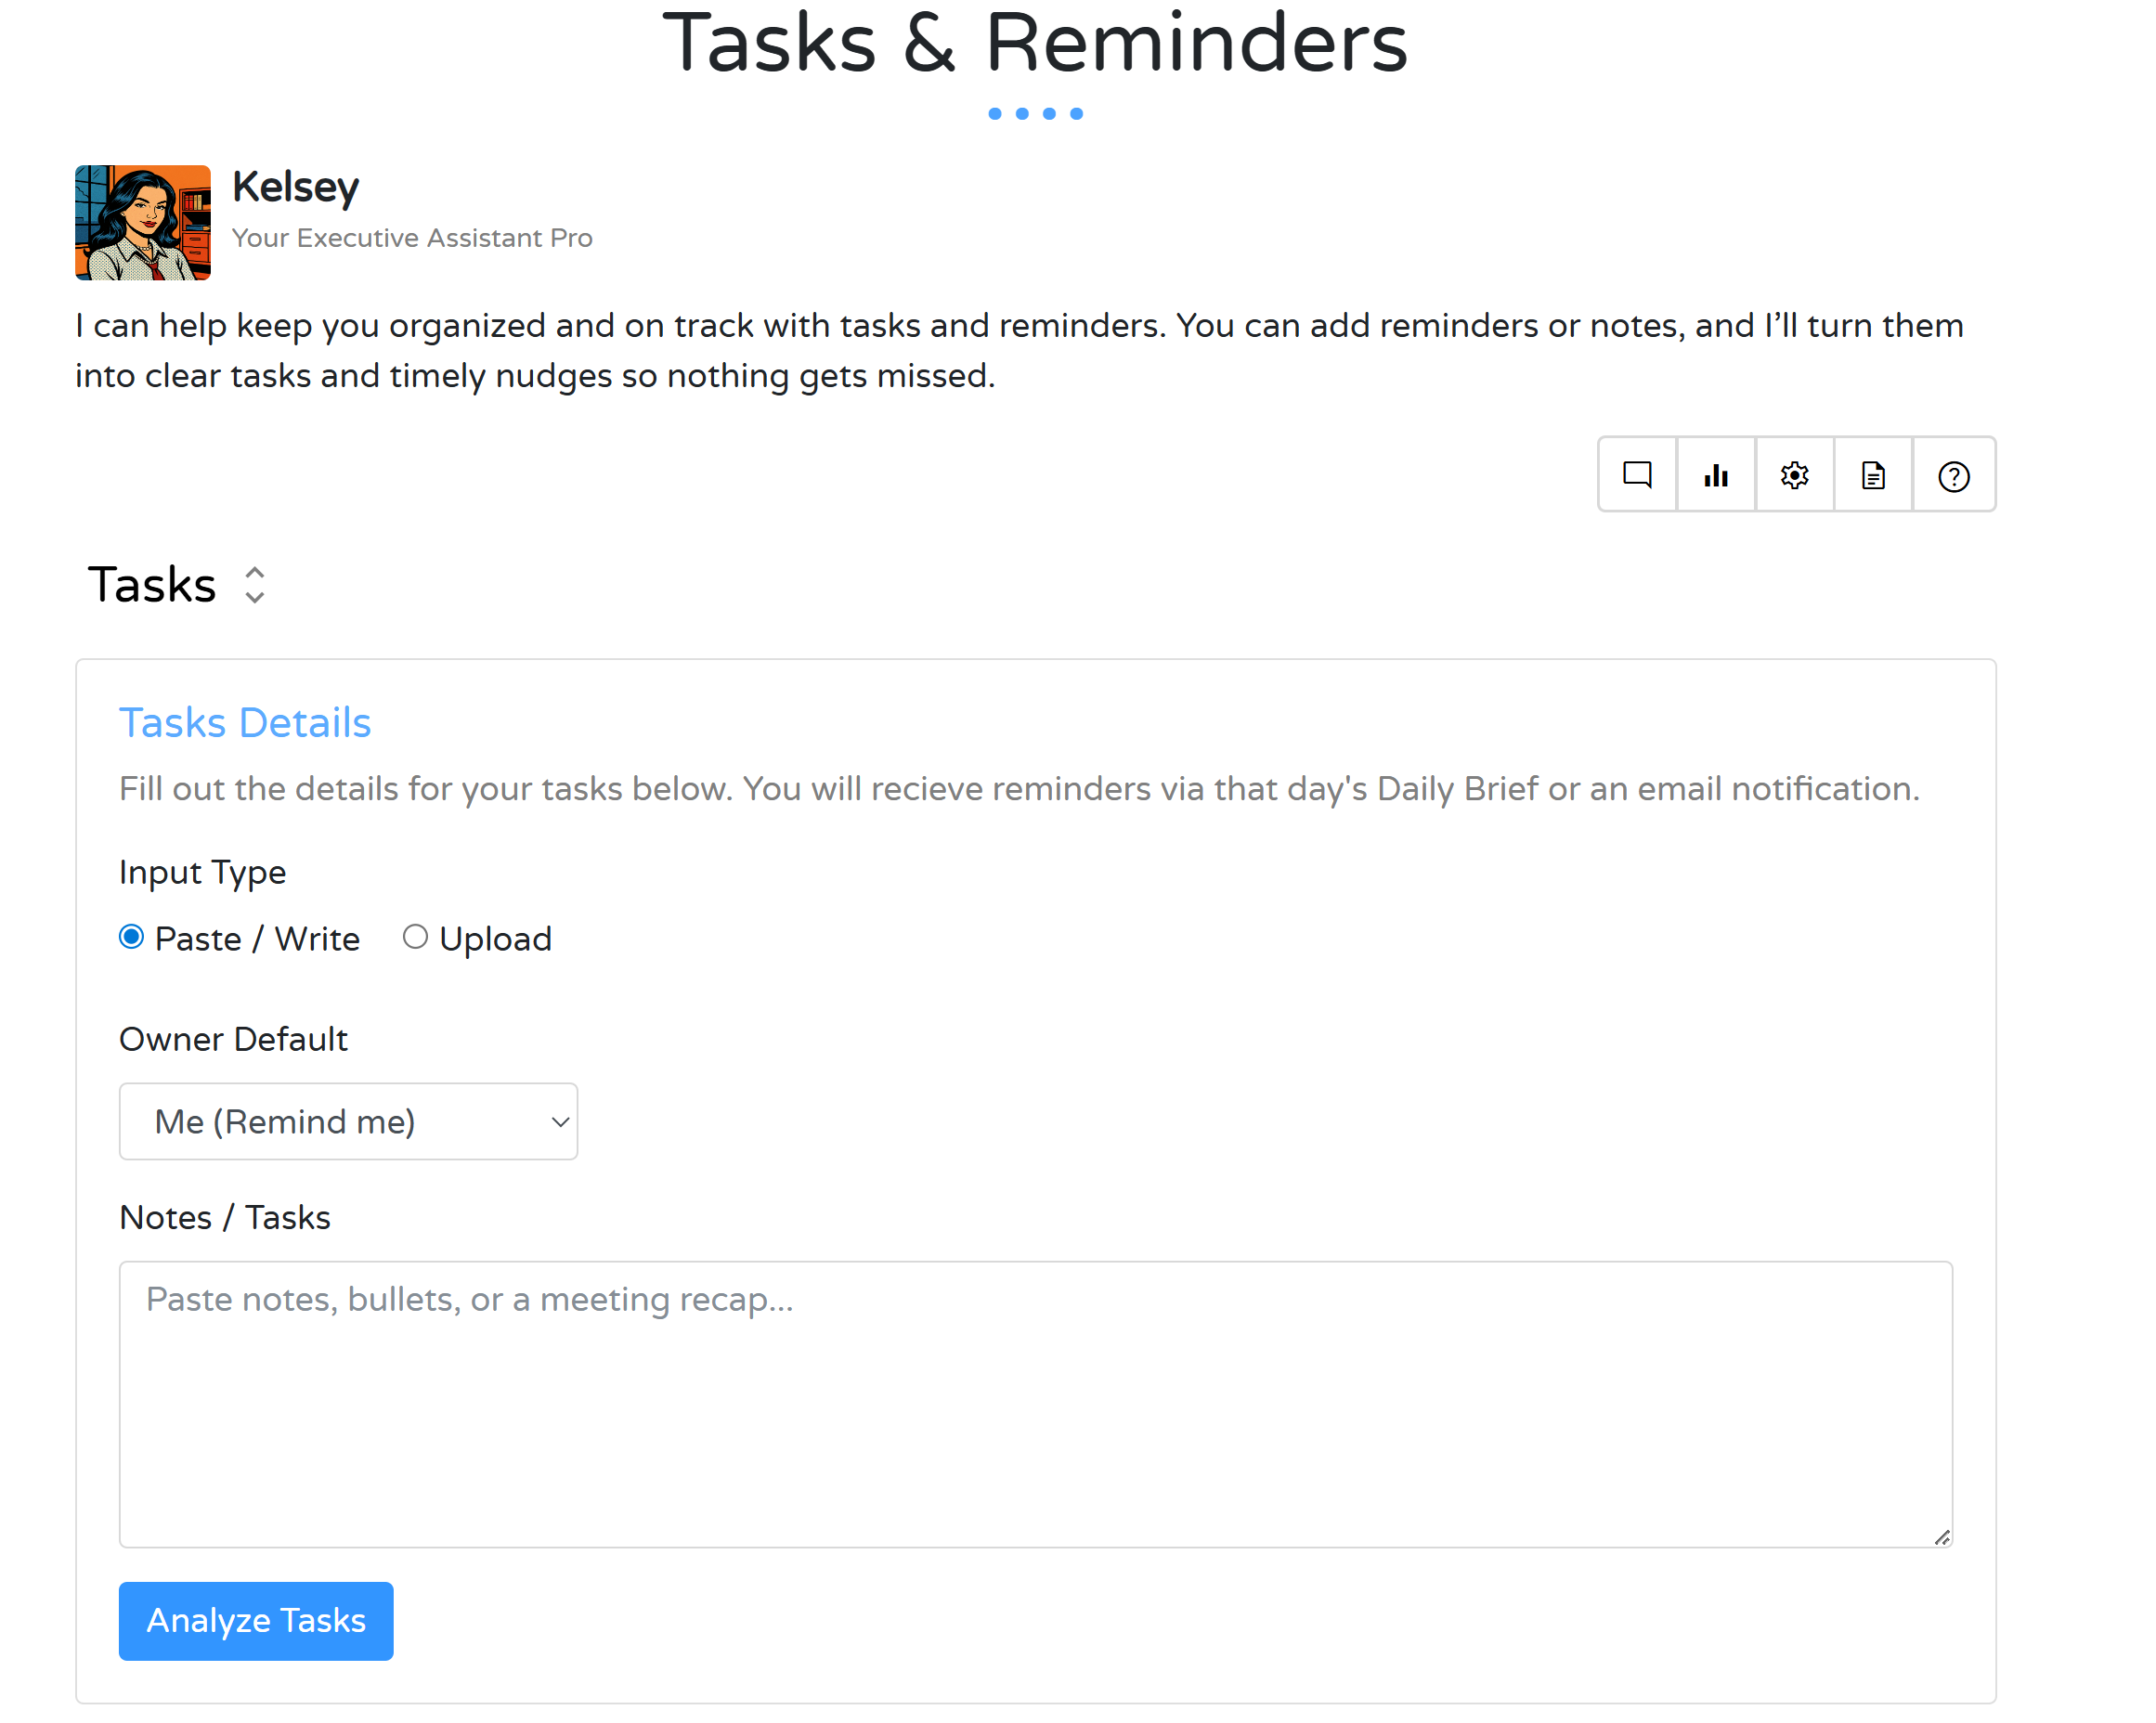The image size is (2156, 1723).
Task: Click into the Notes / Tasks text area
Action: 1035,1403
